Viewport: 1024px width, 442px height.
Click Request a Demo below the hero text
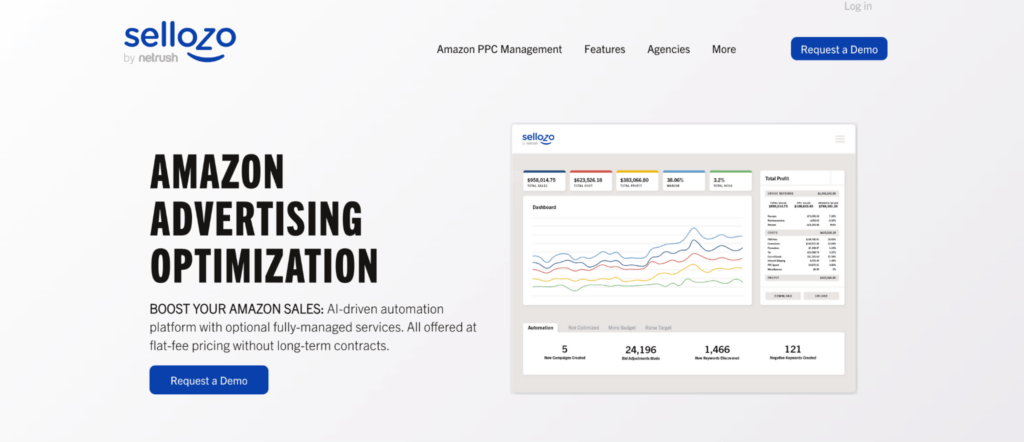point(209,380)
